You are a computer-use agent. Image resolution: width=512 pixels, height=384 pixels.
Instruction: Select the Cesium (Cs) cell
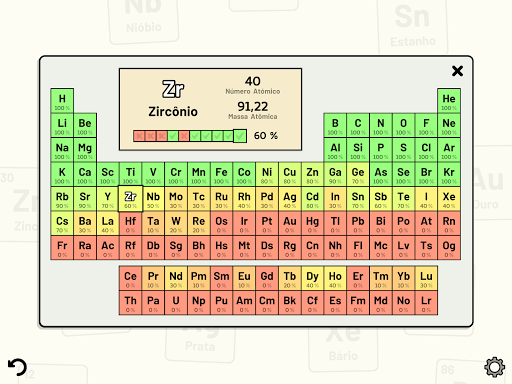[62, 223]
